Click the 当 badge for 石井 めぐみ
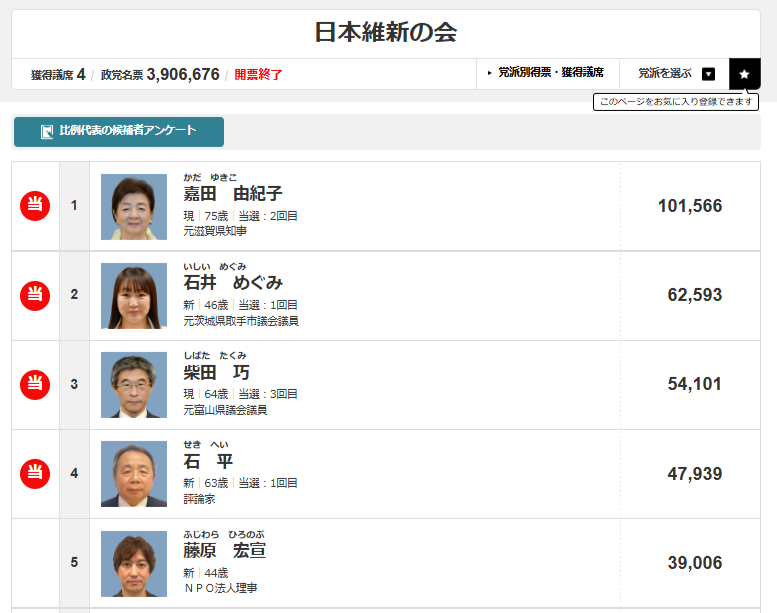This screenshot has width=777, height=613. click(35, 295)
